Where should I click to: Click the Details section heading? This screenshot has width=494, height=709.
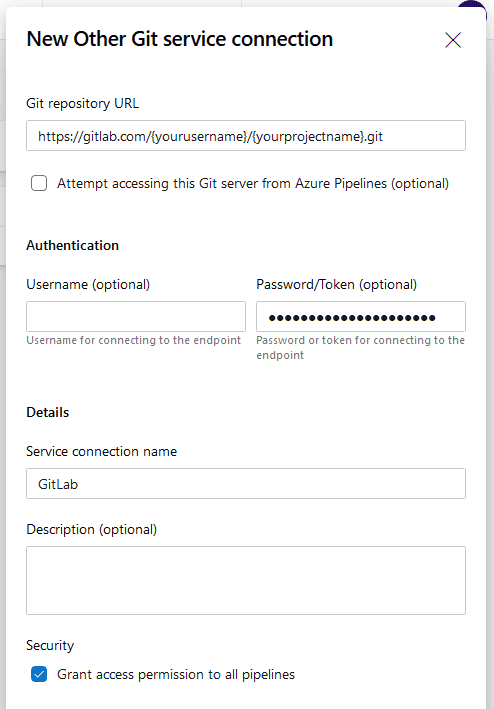(47, 412)
